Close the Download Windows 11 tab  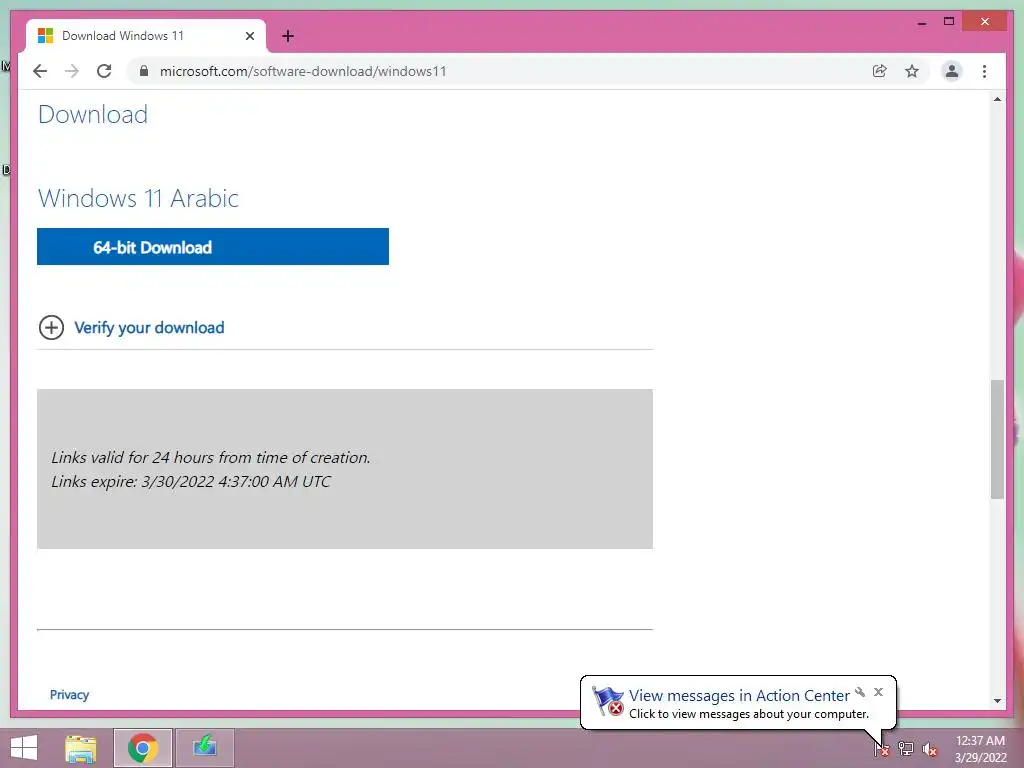pos(249,36)
